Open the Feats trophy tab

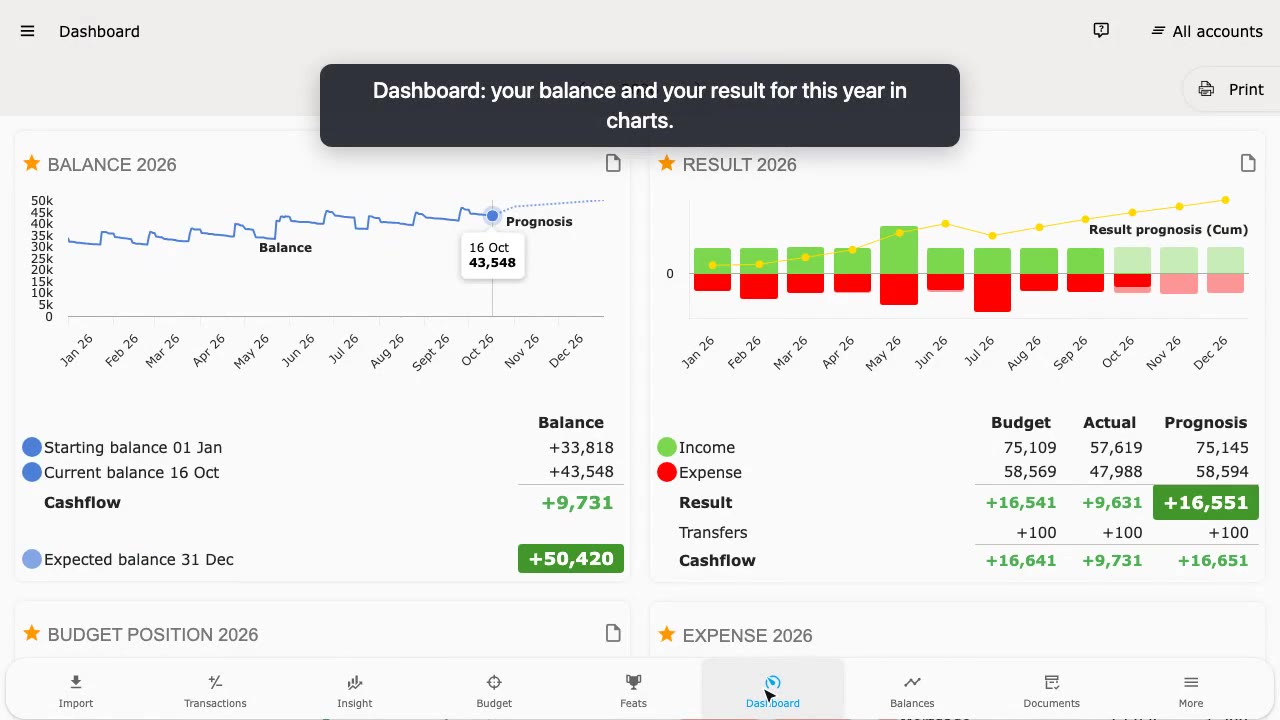634,690
